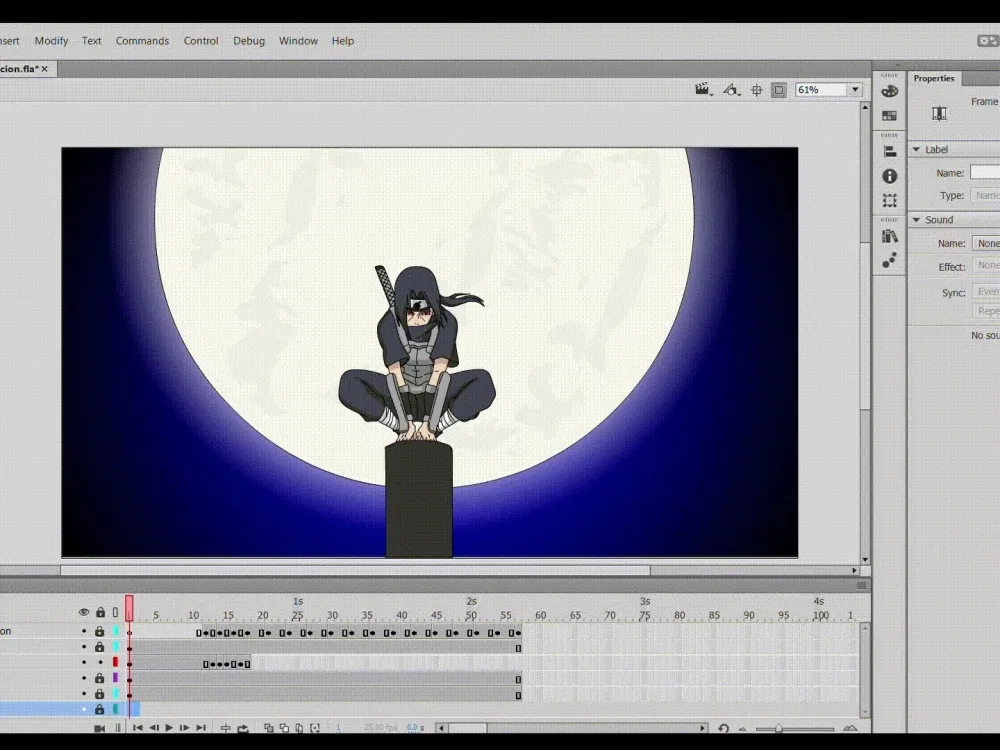Click the red layer outline color swatch
Viewport: 1000px width, 750px height.
click(x=115, y=663)
